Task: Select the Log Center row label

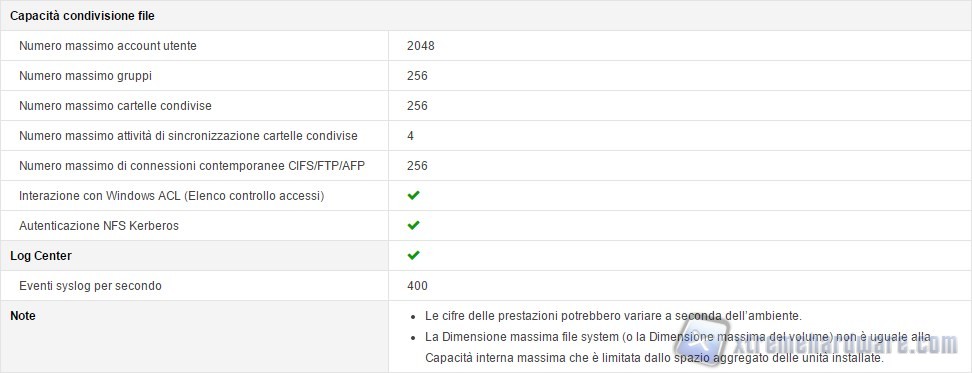Action: tap(41, 256)
